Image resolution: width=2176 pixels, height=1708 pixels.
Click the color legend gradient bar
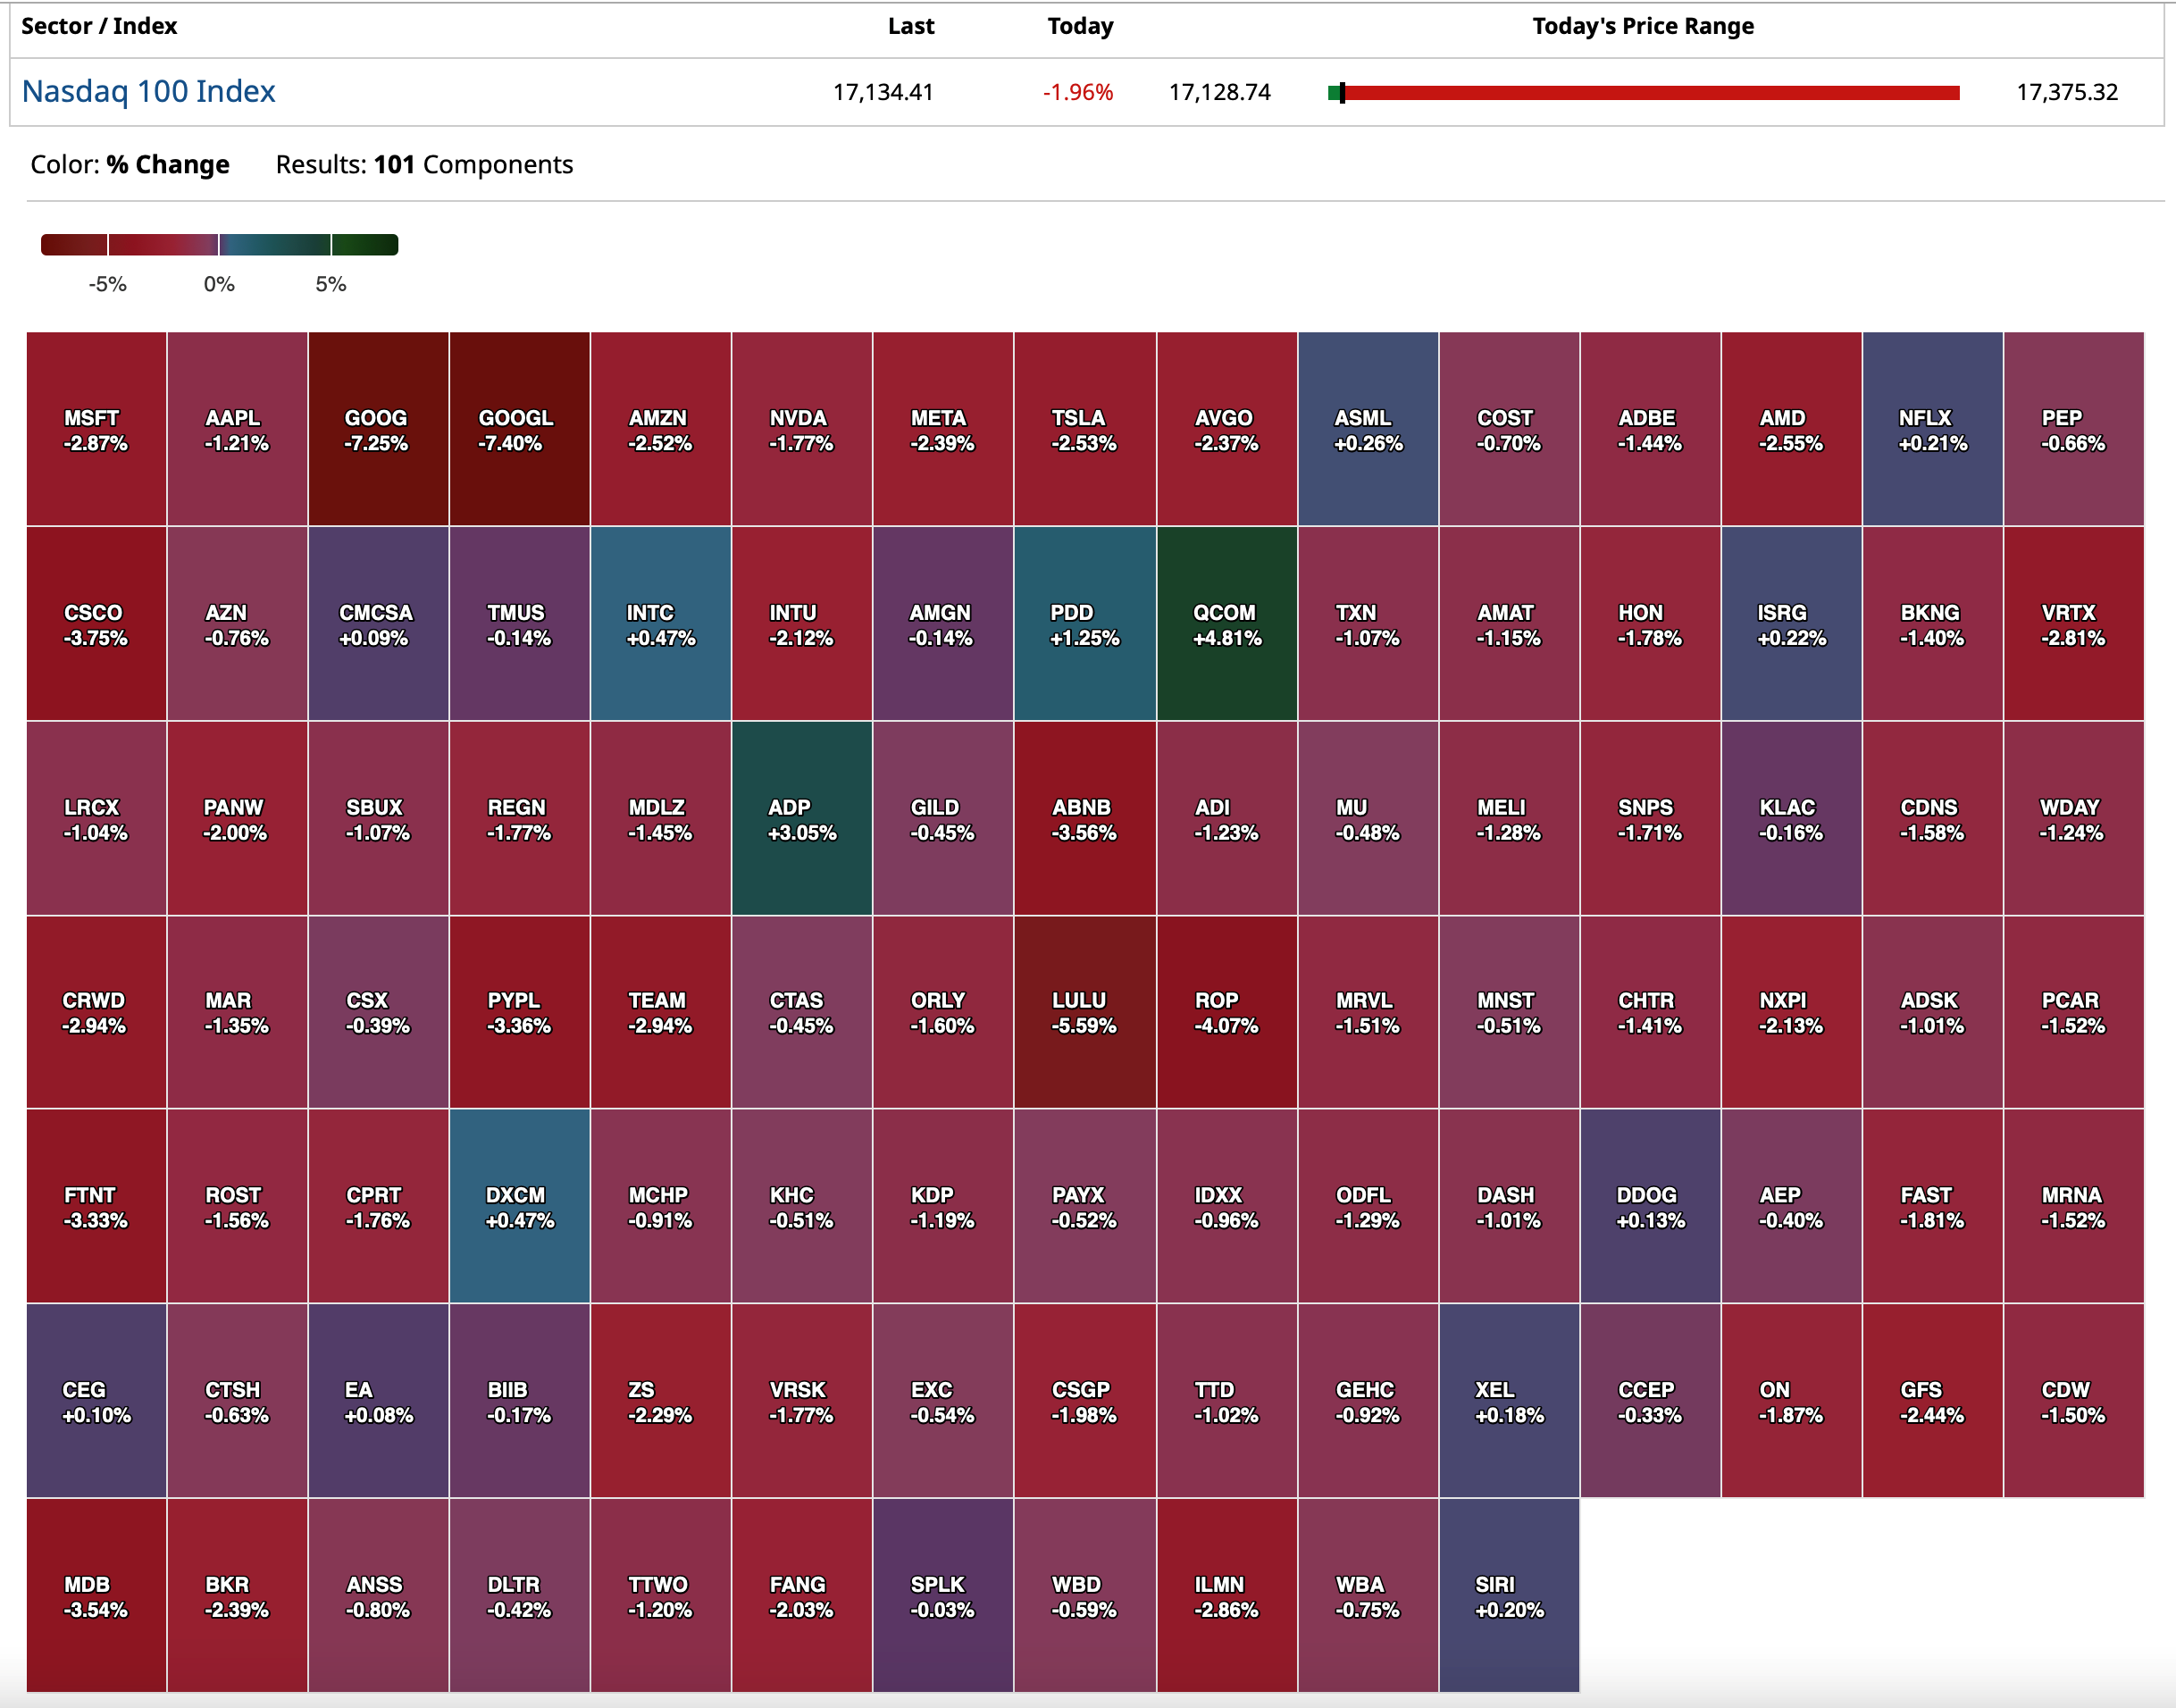tap(219, 245)
